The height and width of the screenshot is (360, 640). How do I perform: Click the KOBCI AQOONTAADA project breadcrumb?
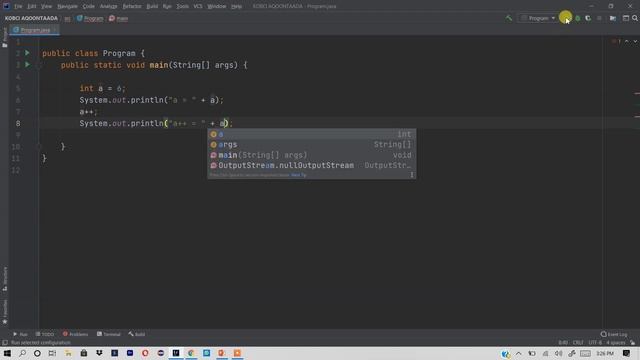click(x=31, y=18)
